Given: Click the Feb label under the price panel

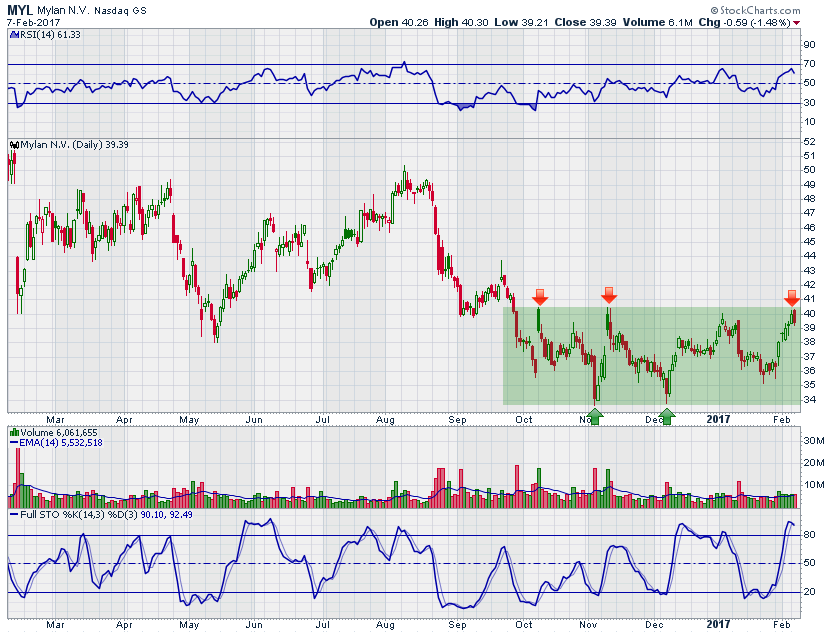Looking at the screenshot, I should 782,420.
